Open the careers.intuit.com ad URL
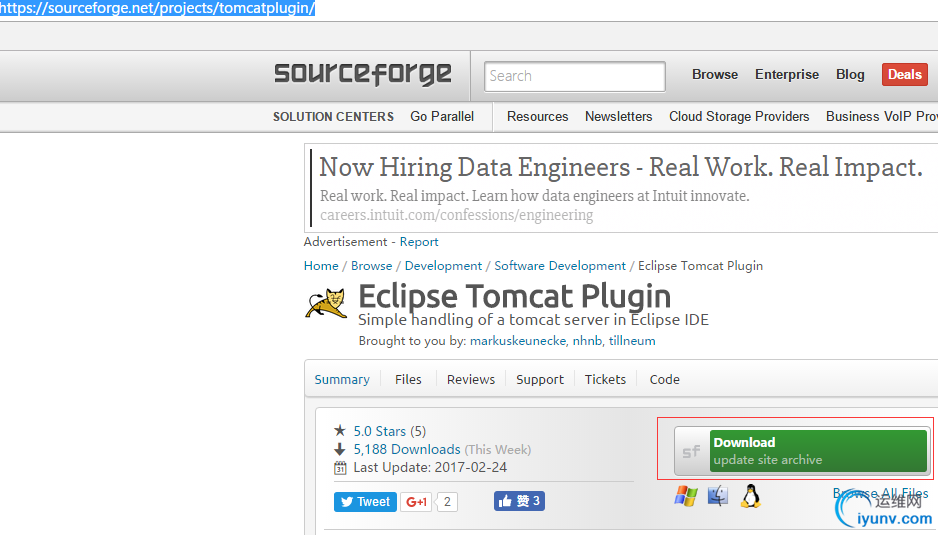This screenshot has height=535, width=938. pyautogui.click(x=456, y=215)
